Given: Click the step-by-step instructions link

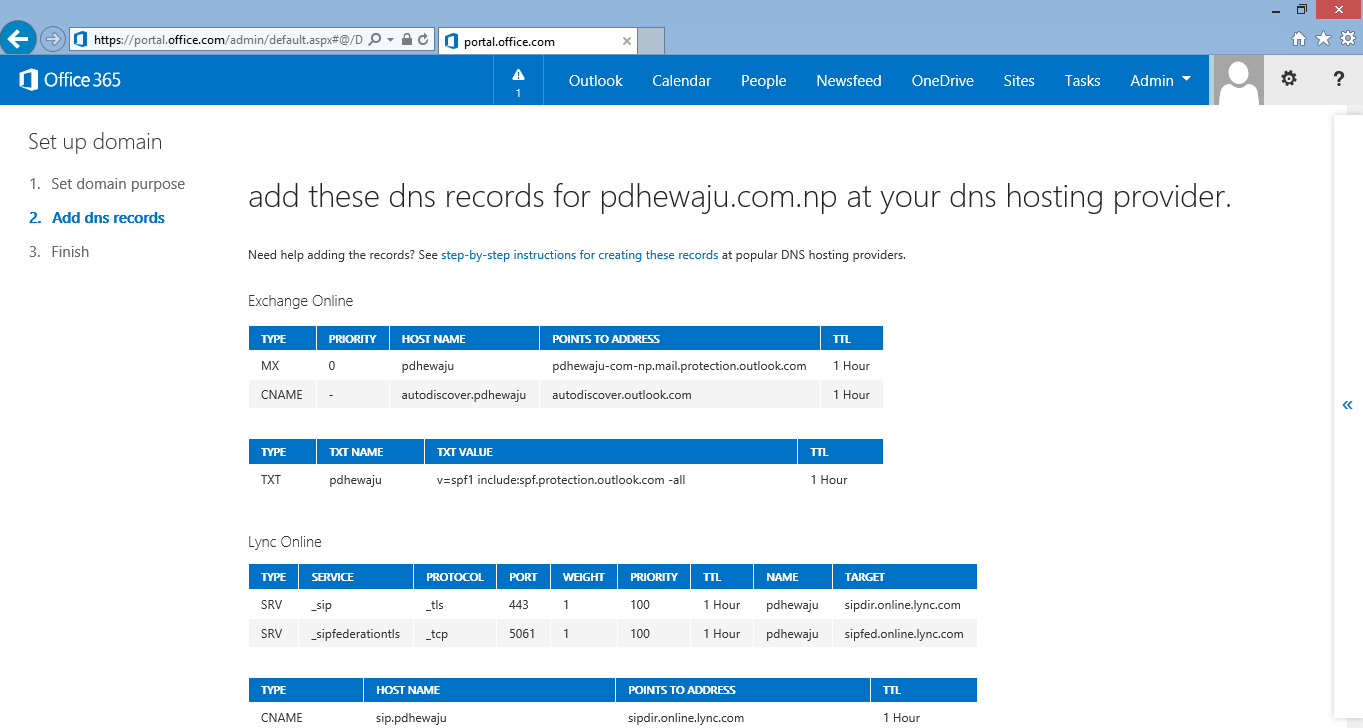Looking at the screenshot, I should (x=579, y=255).
